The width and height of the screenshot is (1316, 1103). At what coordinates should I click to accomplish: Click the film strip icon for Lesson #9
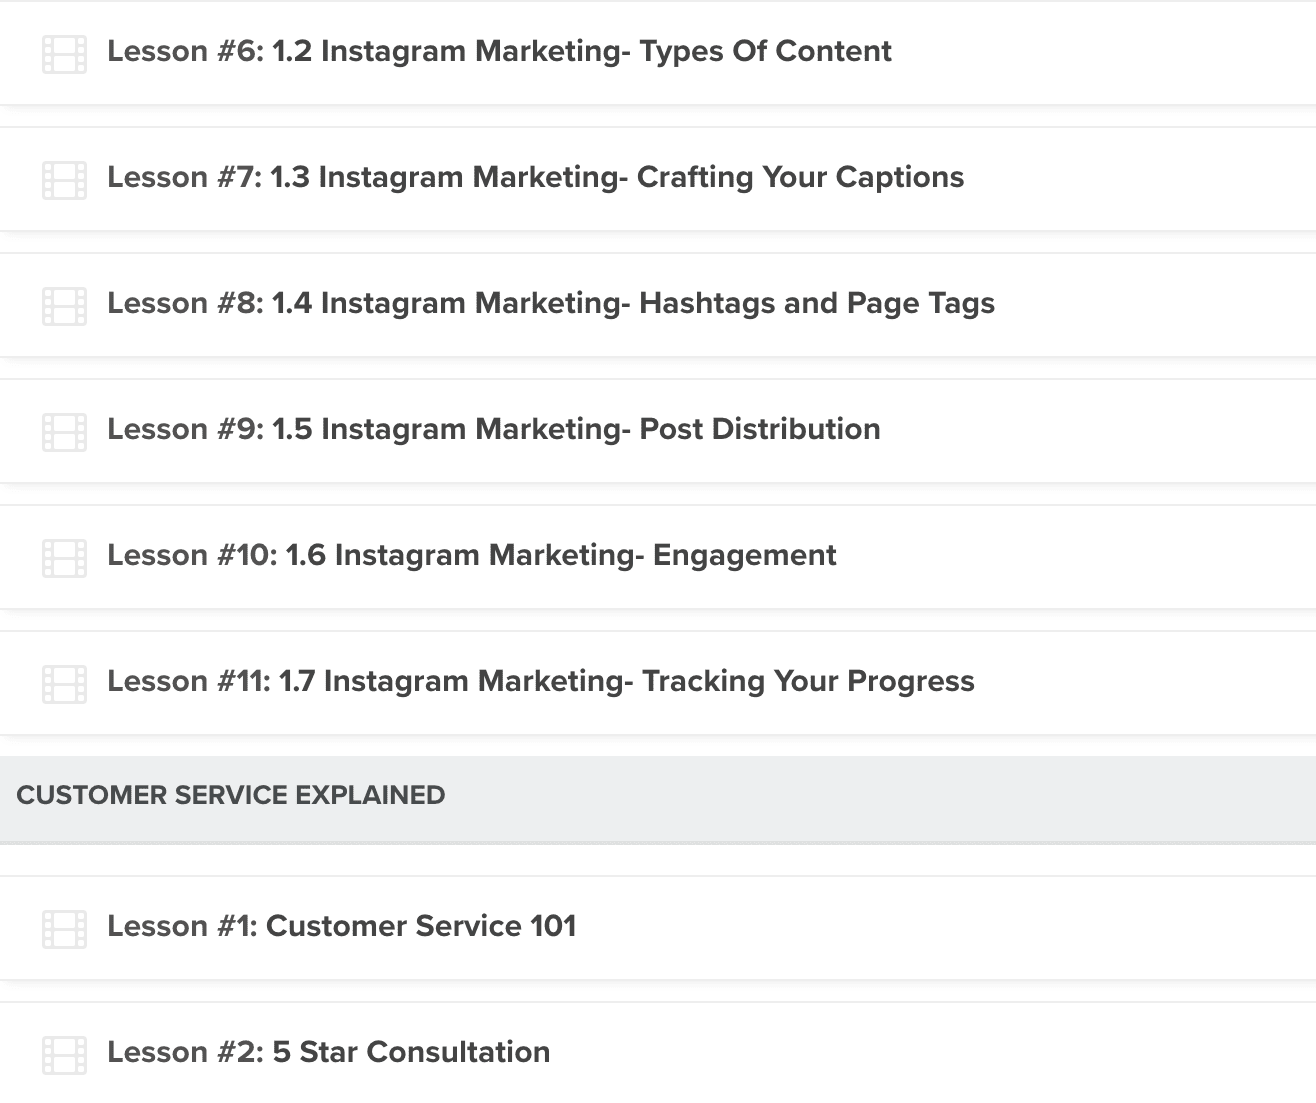click(64, 432)
